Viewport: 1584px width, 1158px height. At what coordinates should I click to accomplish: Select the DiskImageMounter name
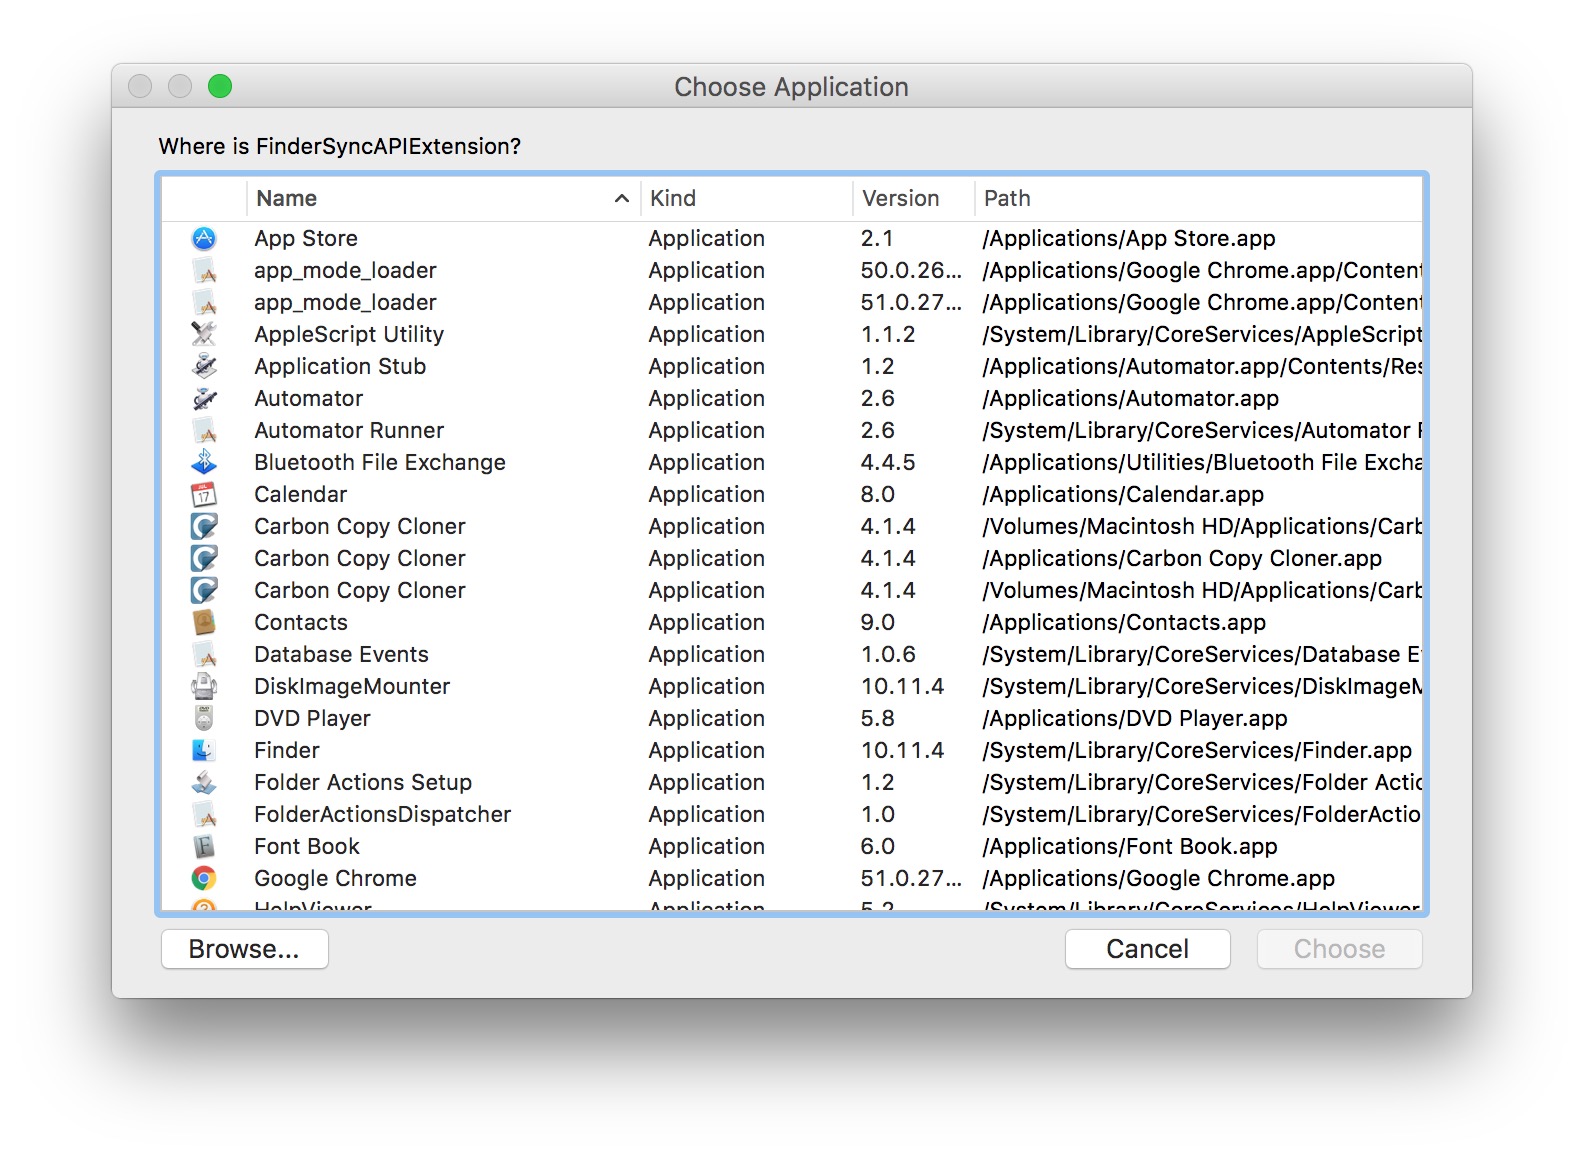352,686
